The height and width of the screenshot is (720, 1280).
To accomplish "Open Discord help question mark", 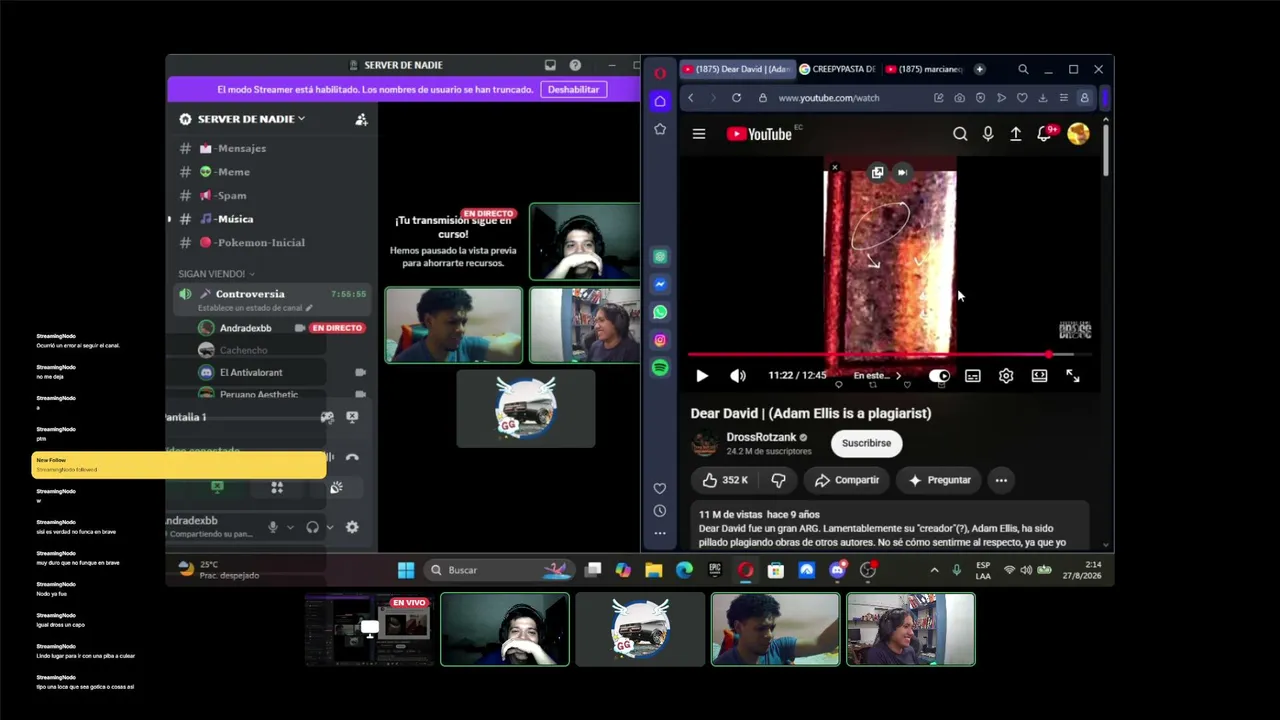I will tap(575, 65).
